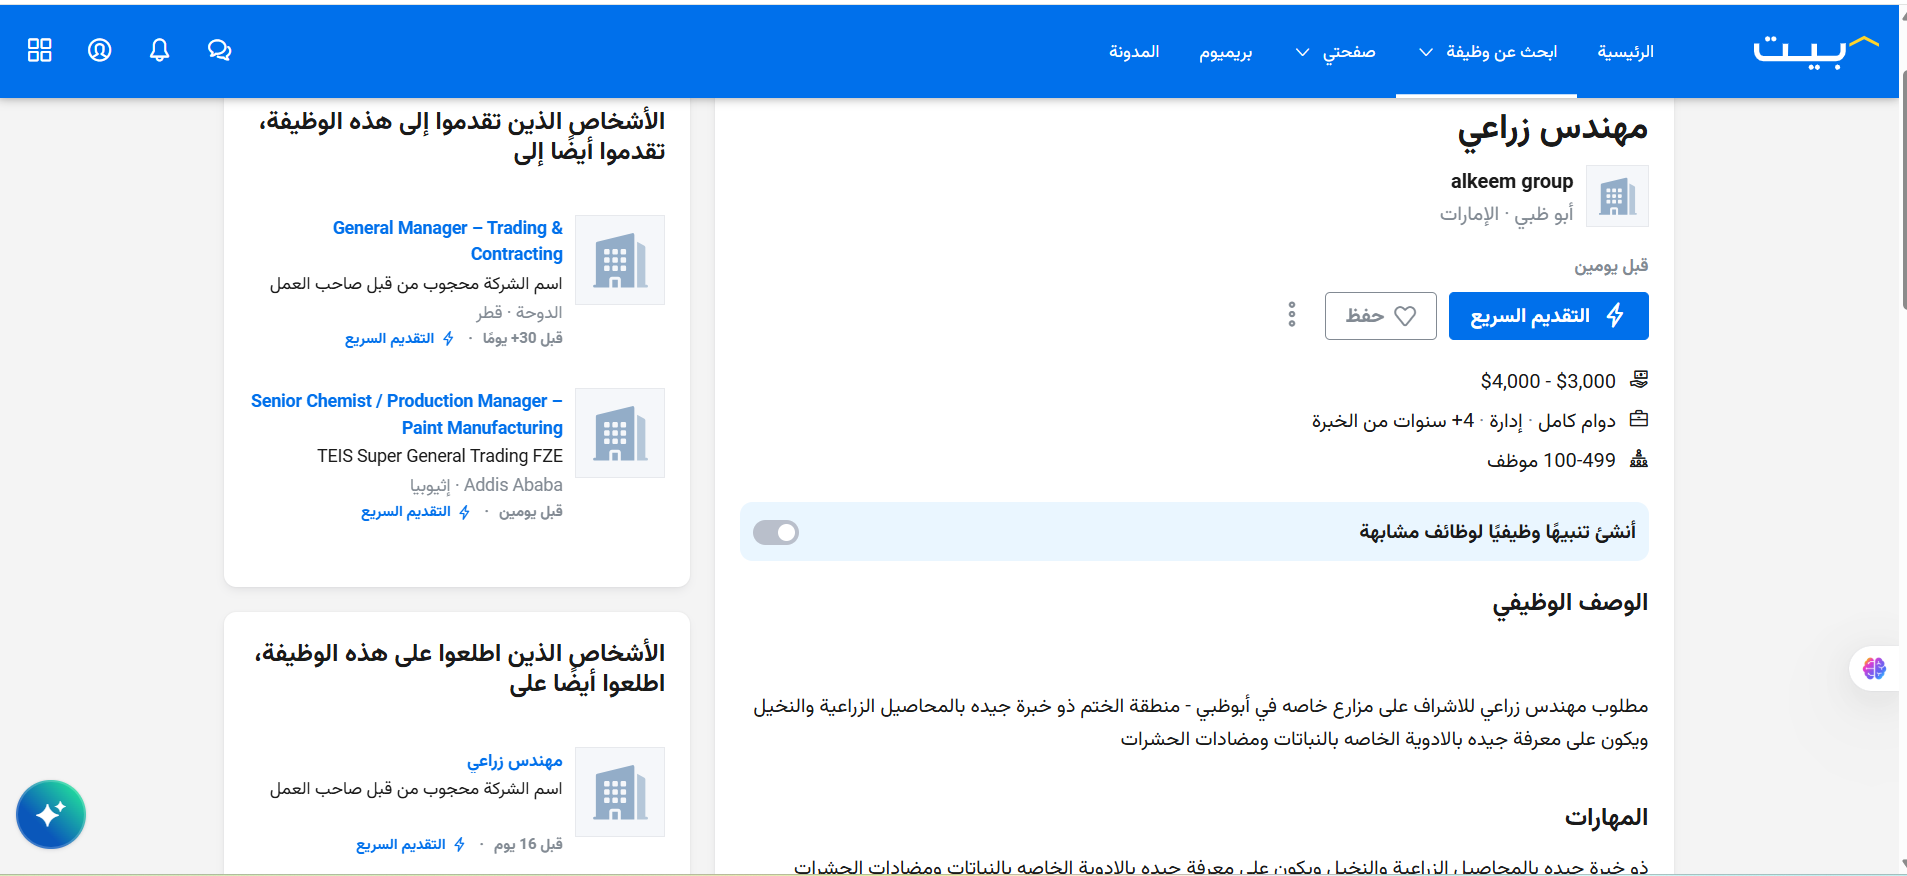
Task: Click the Bayt logo in header
Action: (x=1814, y=51)
